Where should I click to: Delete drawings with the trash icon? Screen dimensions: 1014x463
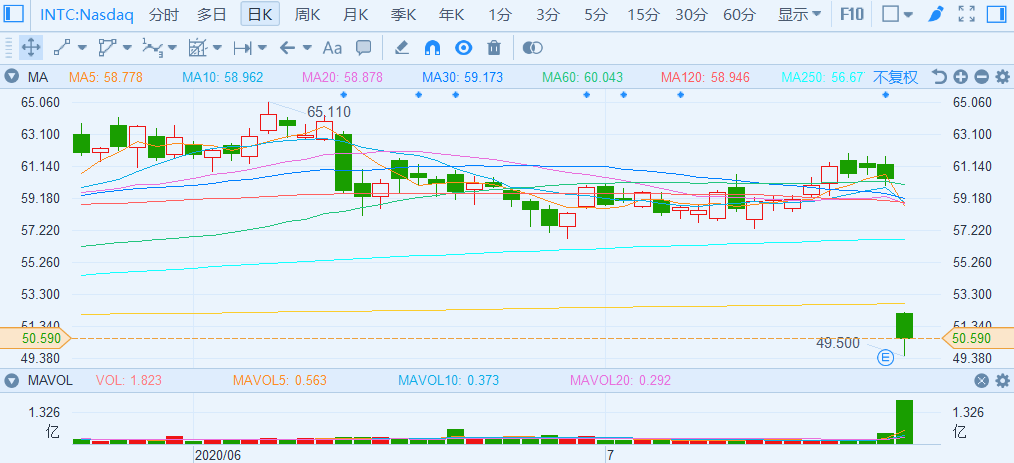pyautogui.click(x=494, y=47)
